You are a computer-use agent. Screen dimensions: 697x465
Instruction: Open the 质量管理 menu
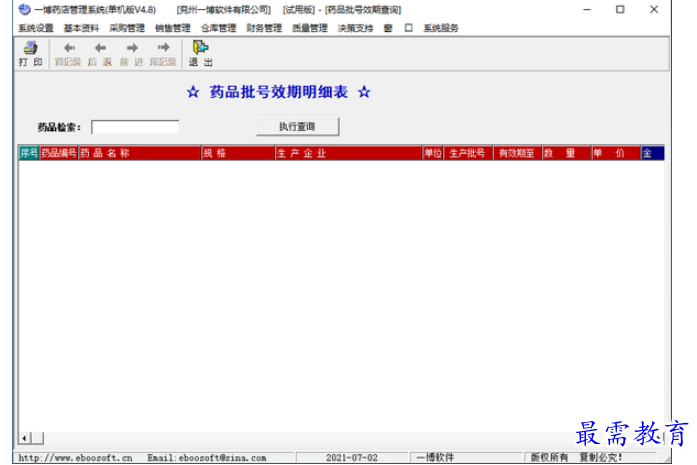click(310, 28)
